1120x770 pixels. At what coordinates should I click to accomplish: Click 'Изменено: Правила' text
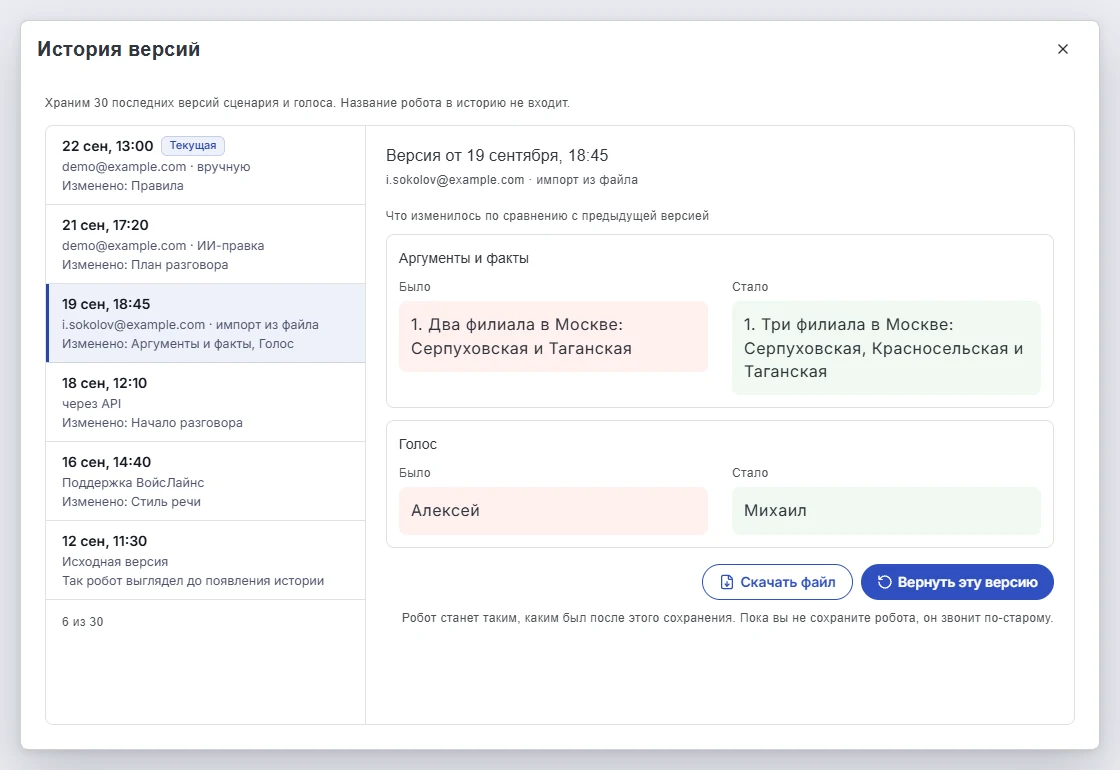coord(123,186)
